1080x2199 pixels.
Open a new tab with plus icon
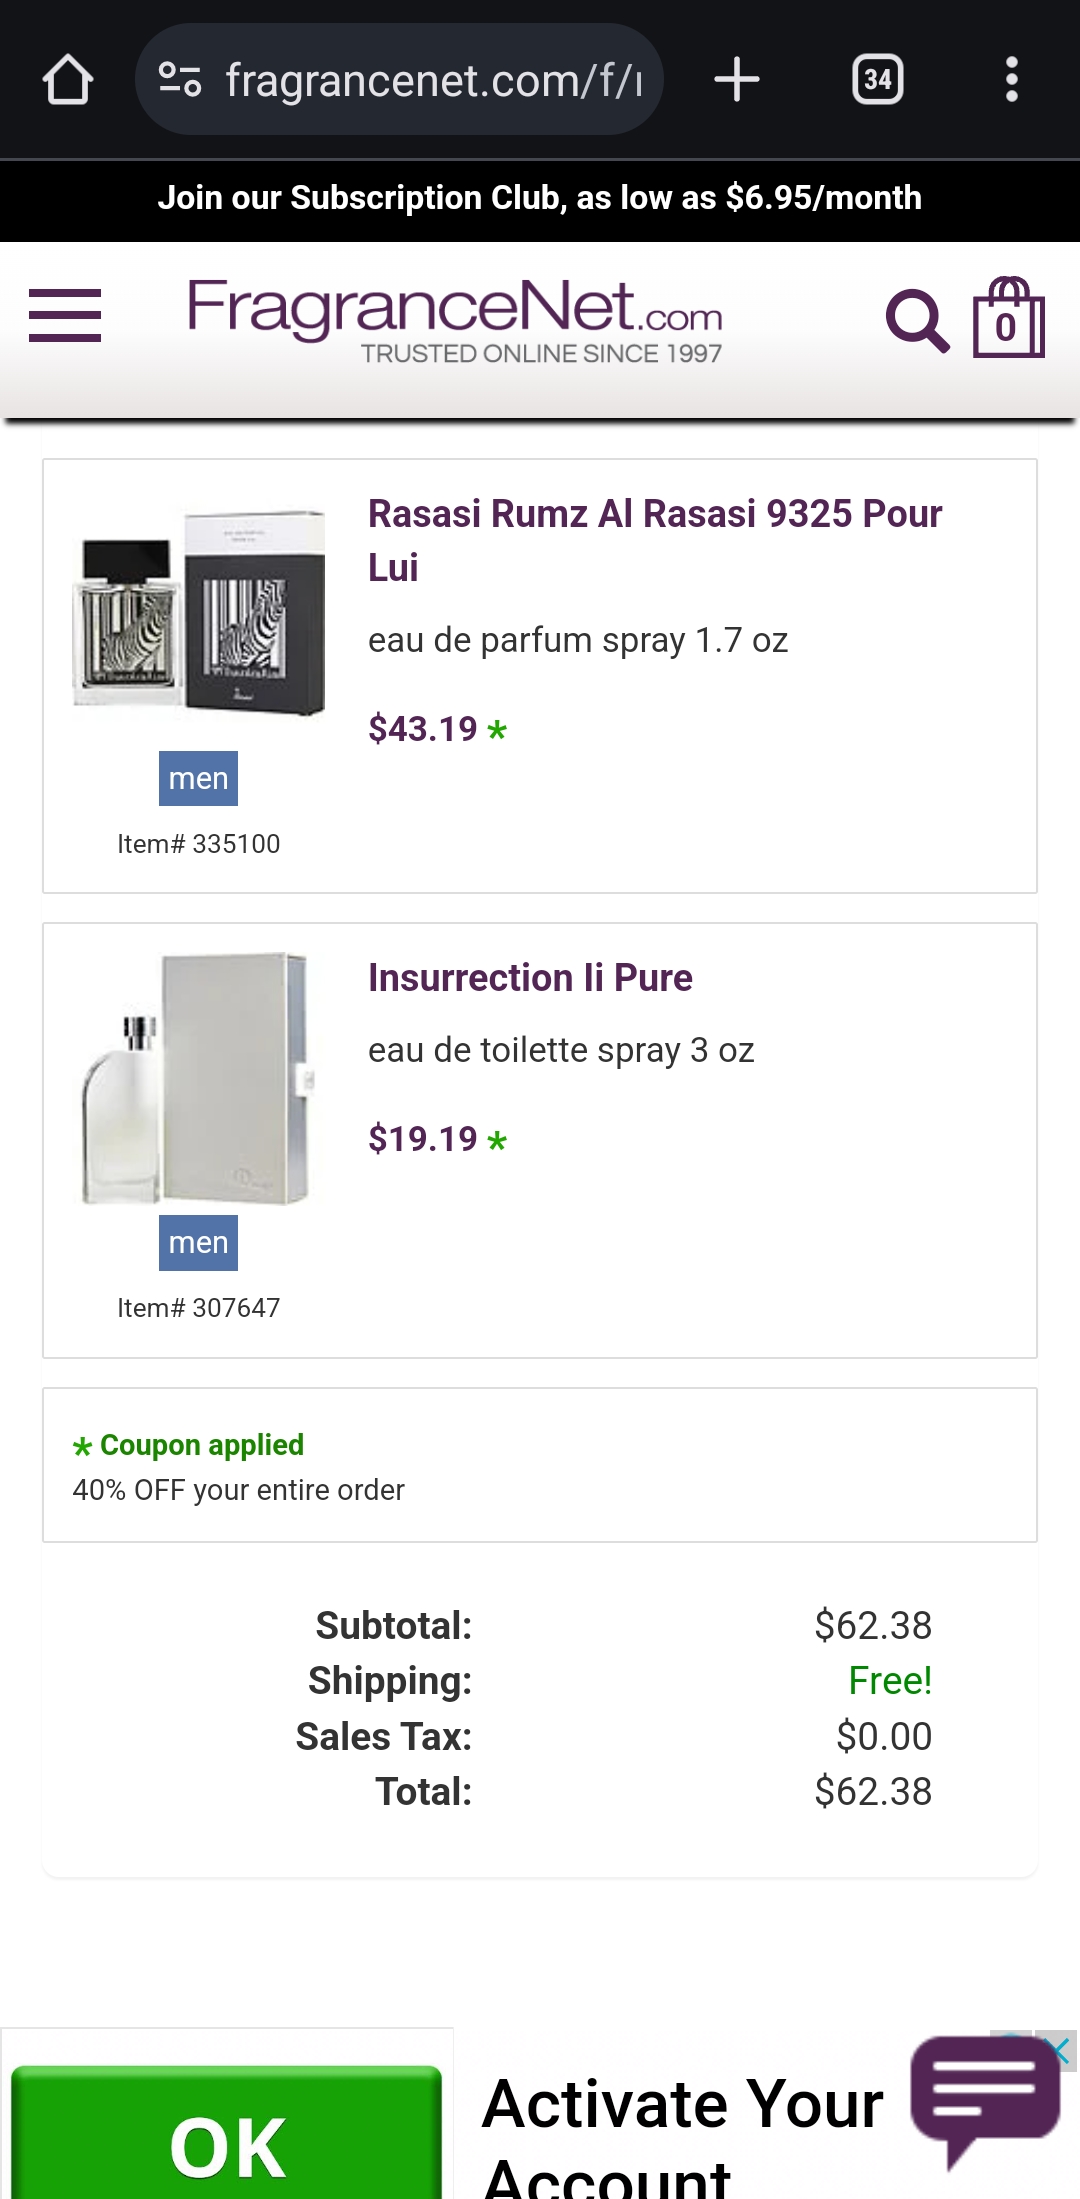[737, 80]
